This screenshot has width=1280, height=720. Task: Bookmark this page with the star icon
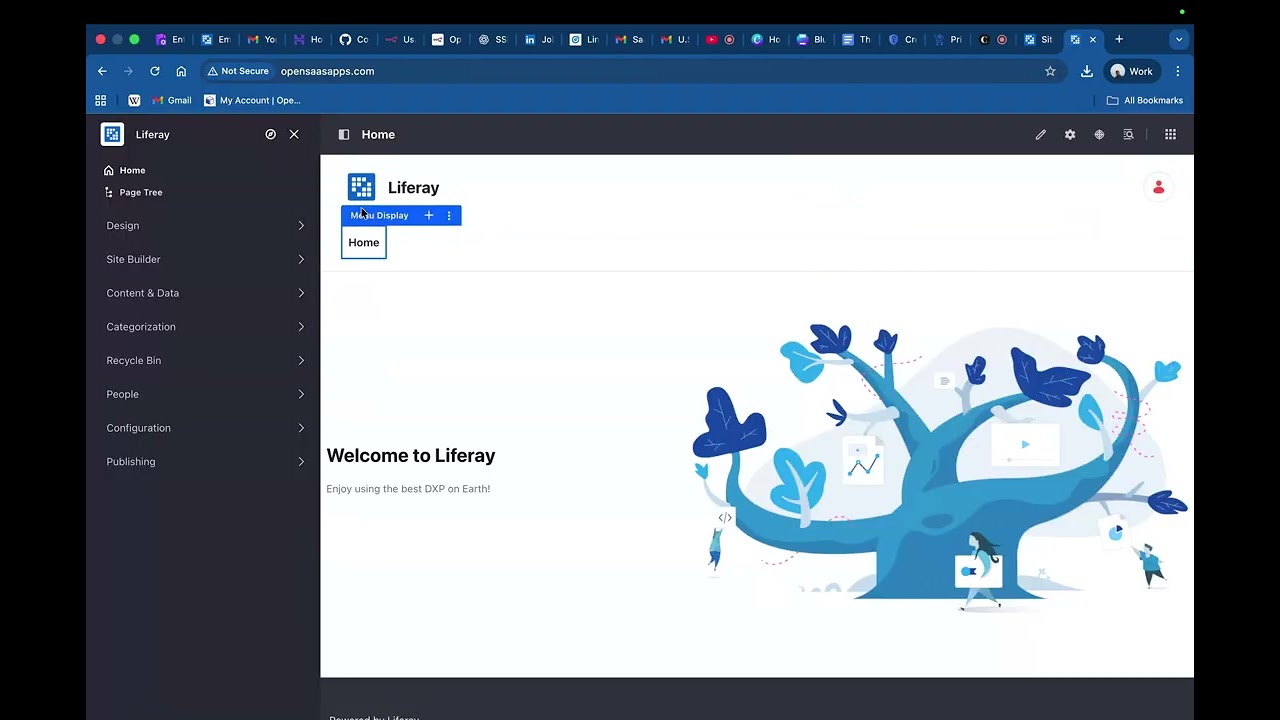click(1050, 71)
